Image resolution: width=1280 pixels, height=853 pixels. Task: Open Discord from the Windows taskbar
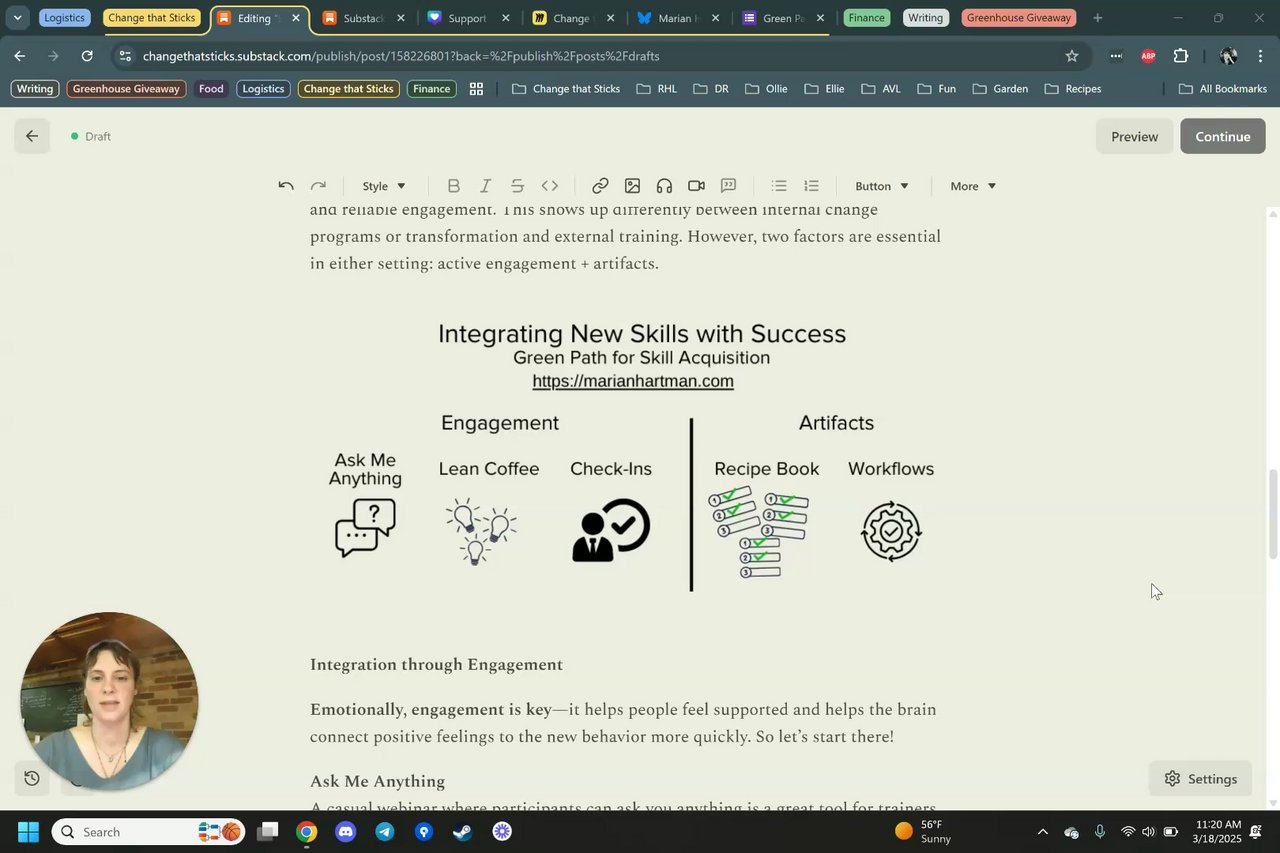[x=345, y=832]
